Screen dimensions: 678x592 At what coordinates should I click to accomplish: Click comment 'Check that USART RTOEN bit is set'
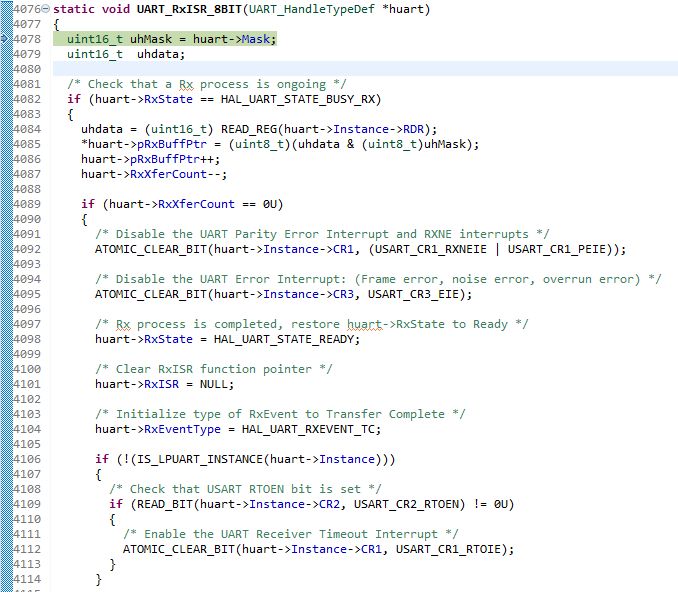[x=245, y=489]
